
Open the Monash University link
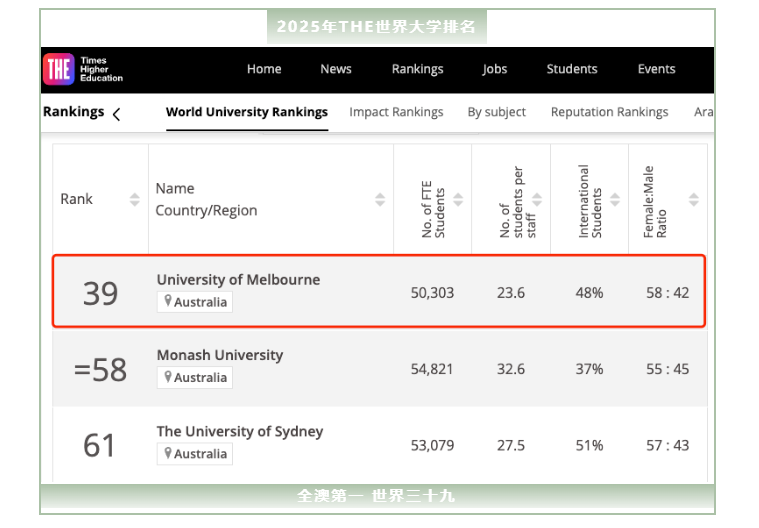tap(220, 355)
